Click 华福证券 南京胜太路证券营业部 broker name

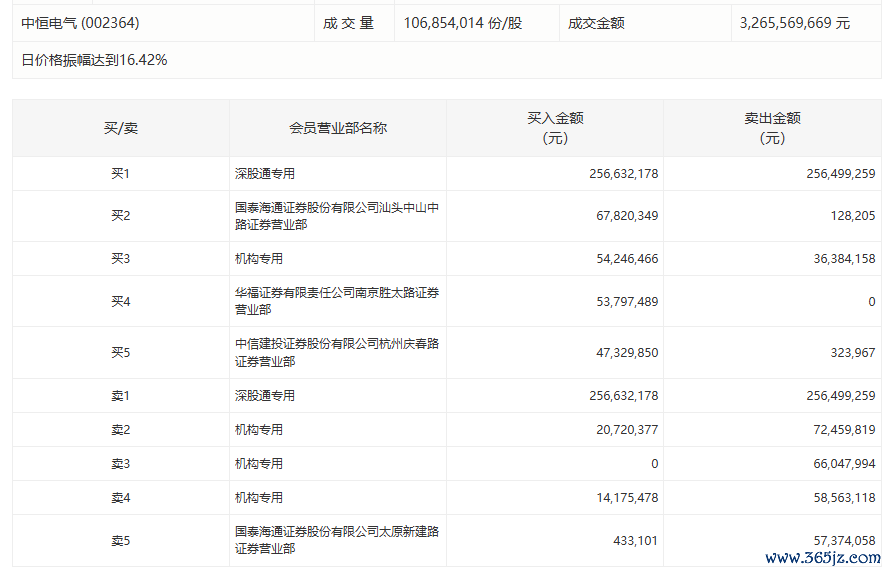337,301
